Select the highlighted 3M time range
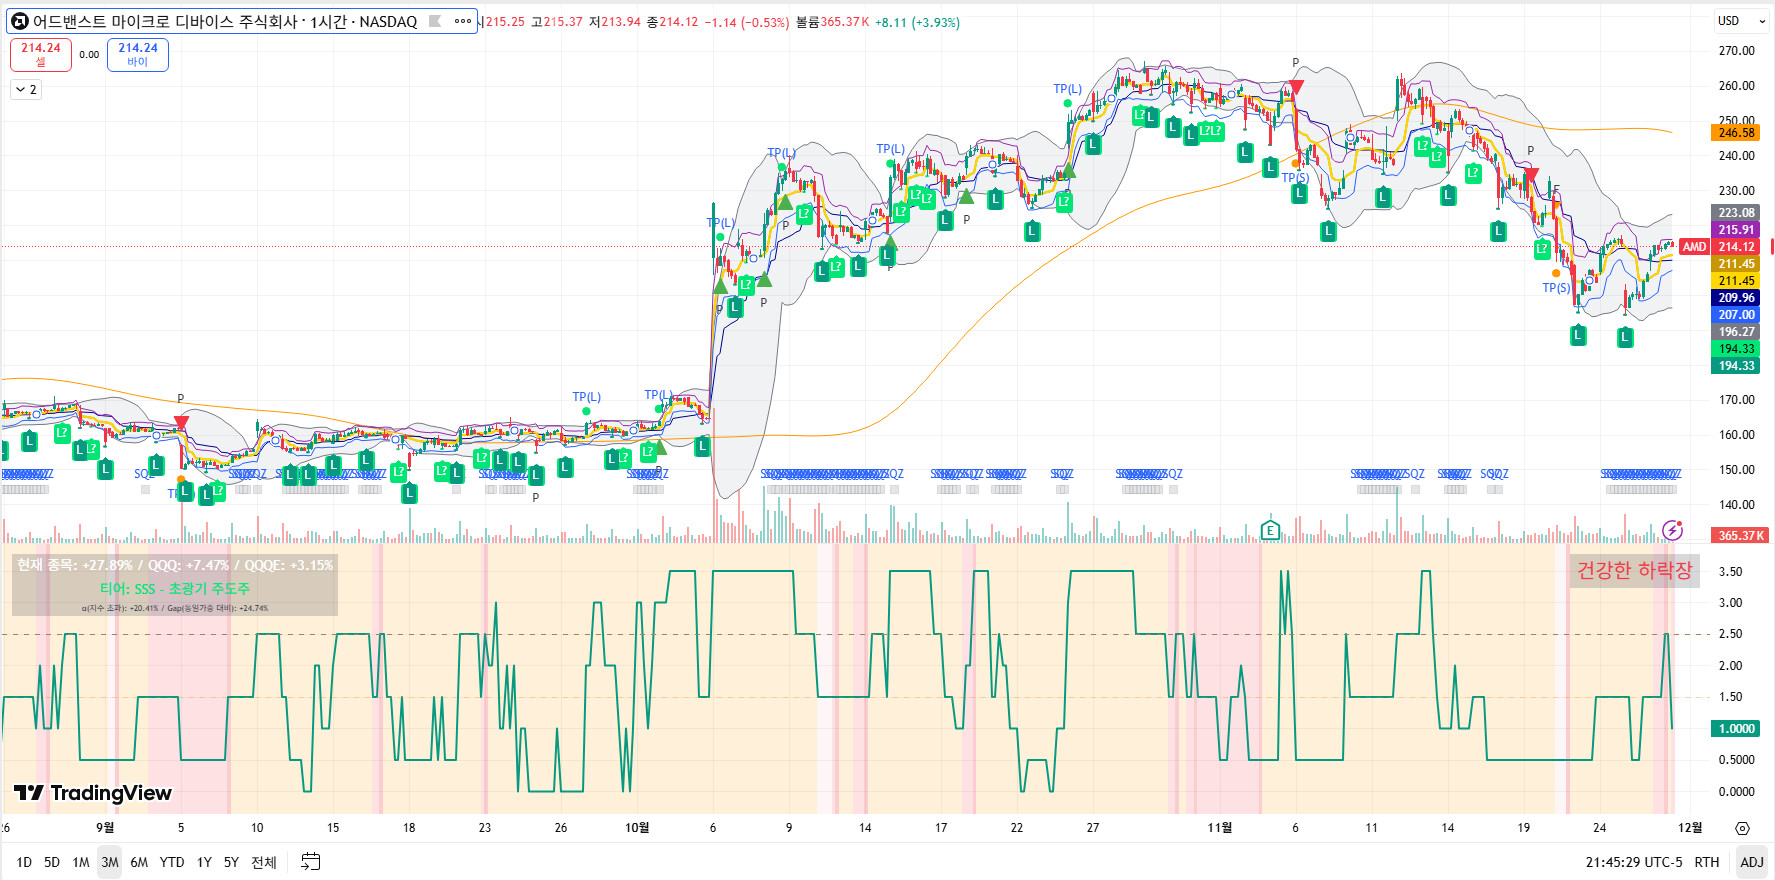This screenshot has height=880, width=1775. coord(110,862)
